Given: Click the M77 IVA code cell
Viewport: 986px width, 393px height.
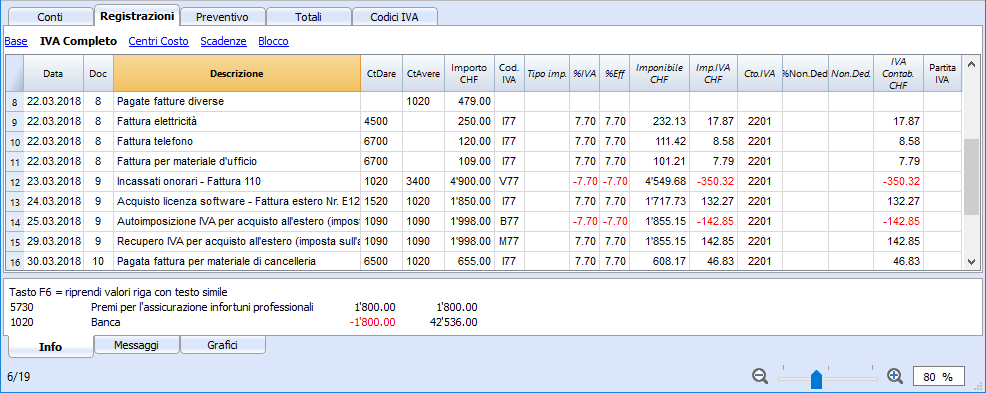Looking at the screenshot, I should (x=509, y=241).
